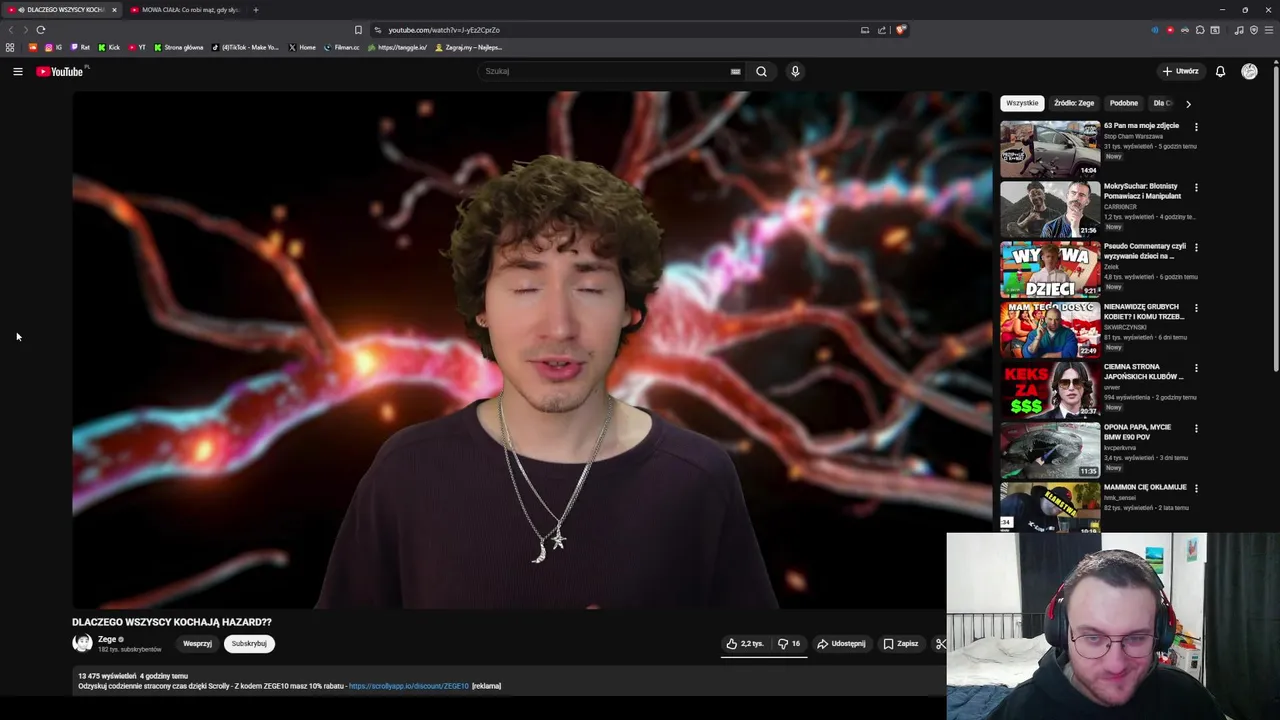Open the clip scissors action
1280x720 pixels.
[x=940, y=644]
